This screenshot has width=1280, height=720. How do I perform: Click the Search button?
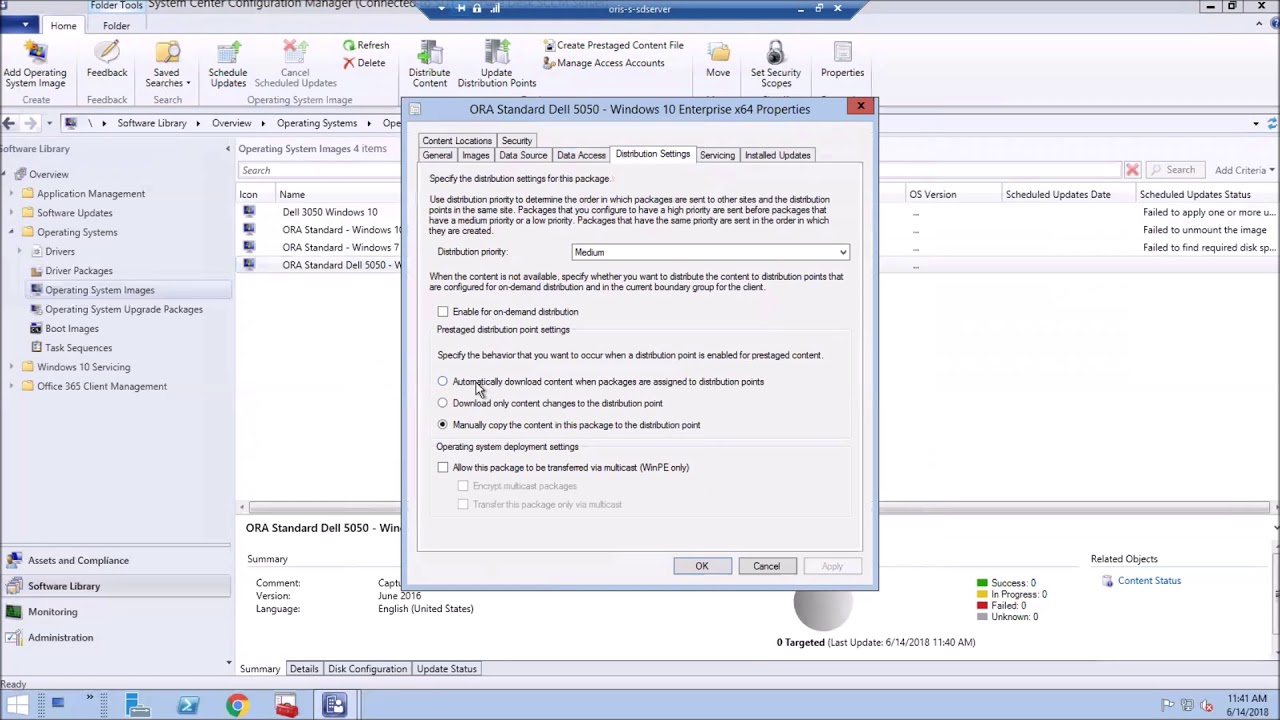(x=1174, y=170)
